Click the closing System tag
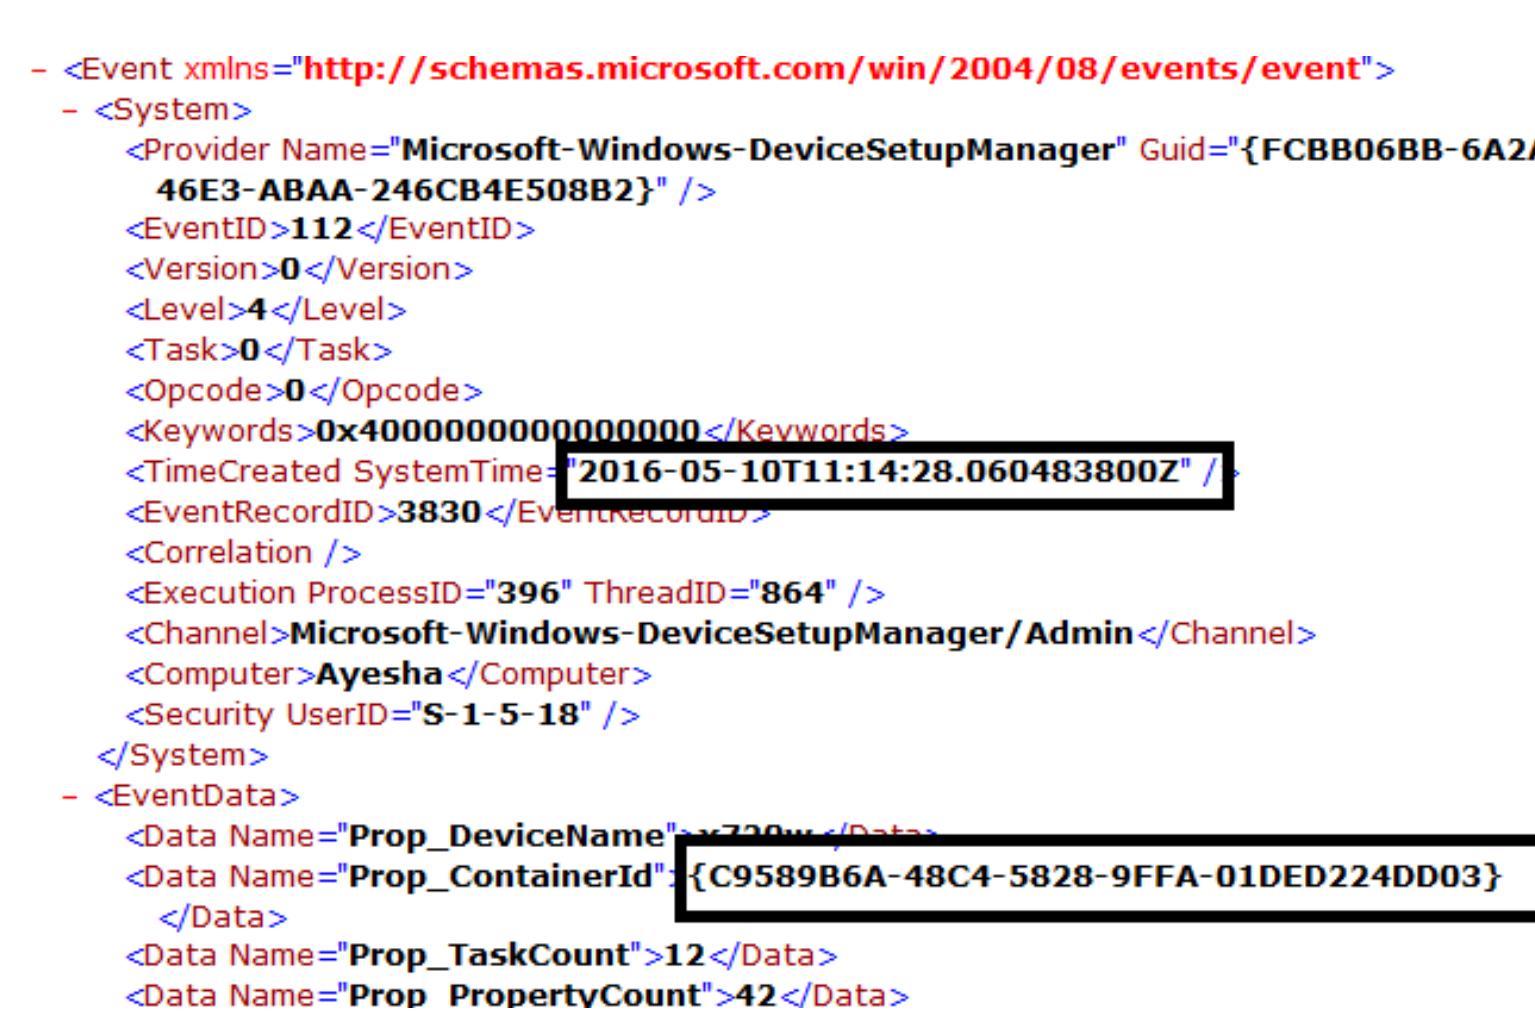The width and height of the screenshot is (1535, 1030). pos(182,756)
